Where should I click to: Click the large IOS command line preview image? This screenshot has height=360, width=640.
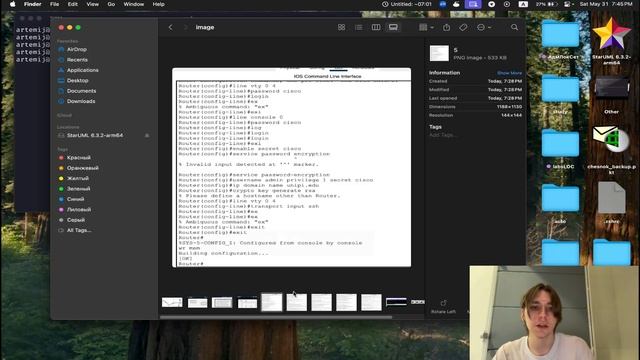click(291, 167)
